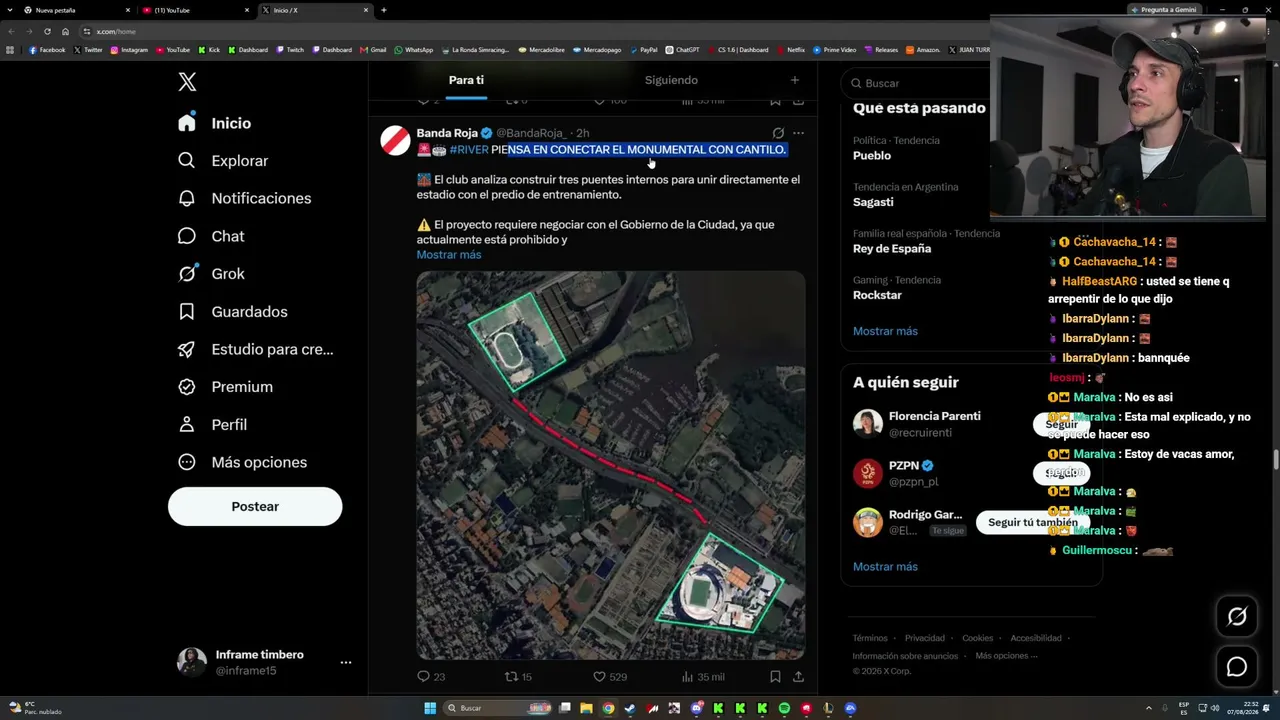Click the Grok explain icon on Banda Roja post

click(778, 133)
